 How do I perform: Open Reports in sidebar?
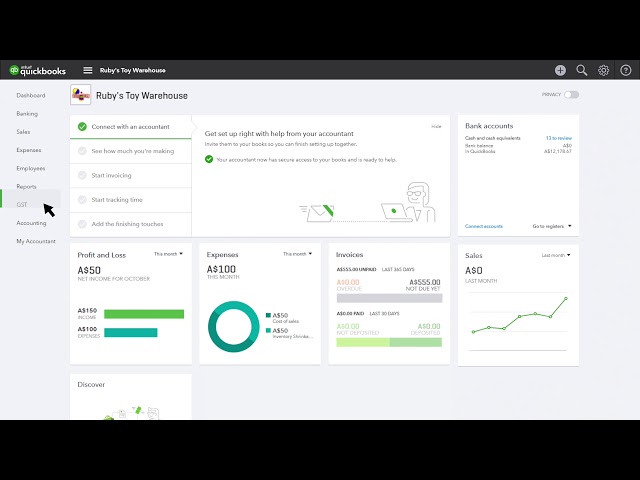(x=27, y=187)
